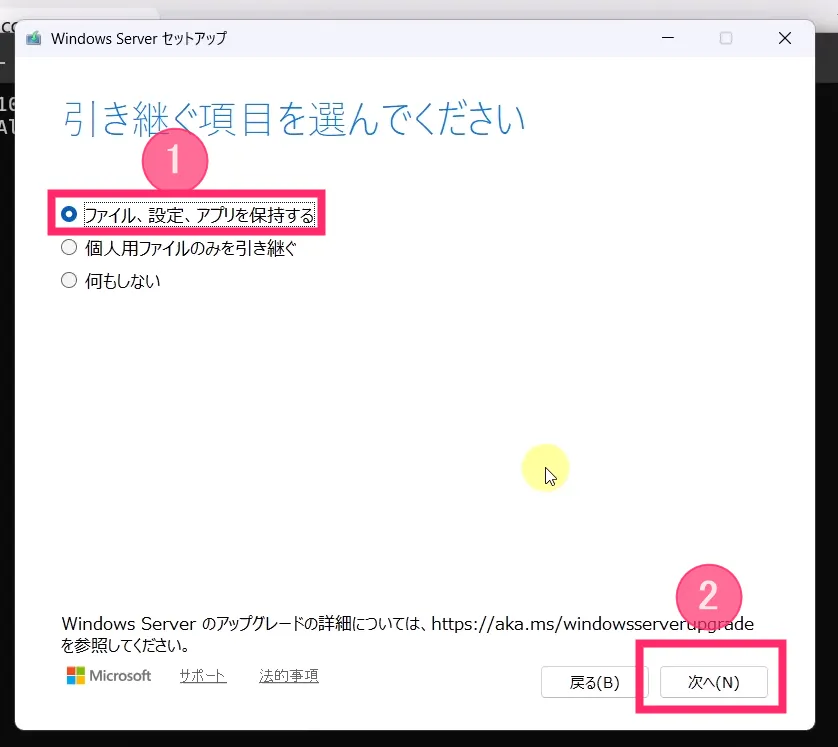
Task: Click the pink circle badge numbered 1
Action: point(174,160)
